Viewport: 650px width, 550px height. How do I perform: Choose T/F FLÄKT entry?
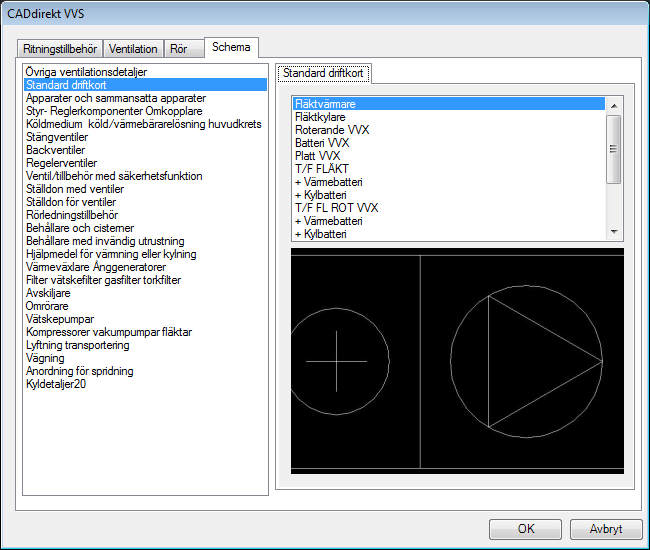click(x=449, y=169)
